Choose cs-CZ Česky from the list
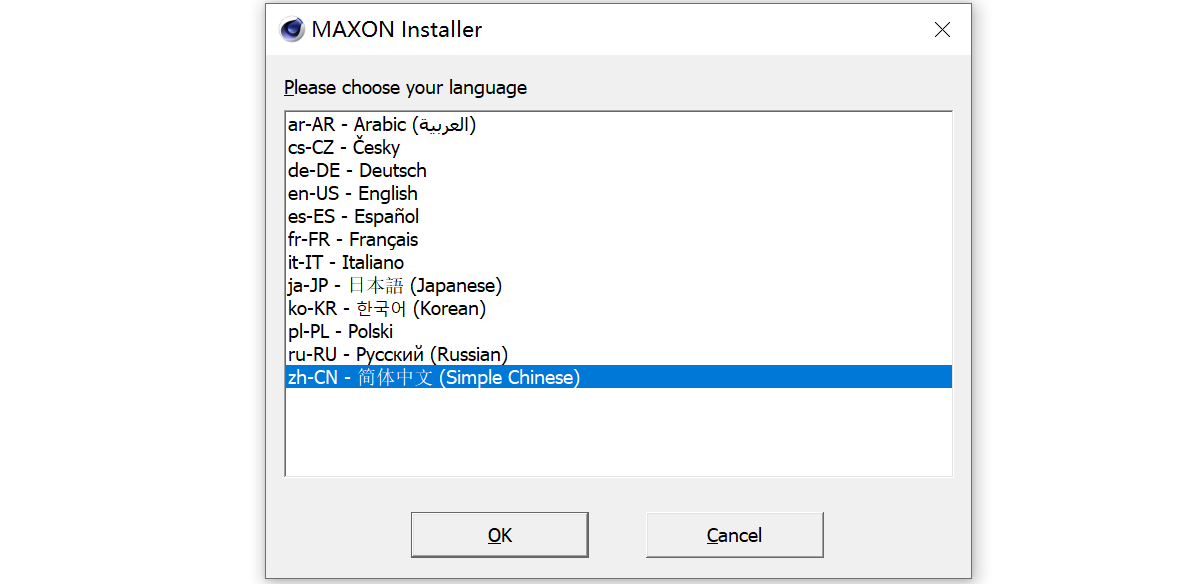This screenshot has width=1184, height=584. 343,148
